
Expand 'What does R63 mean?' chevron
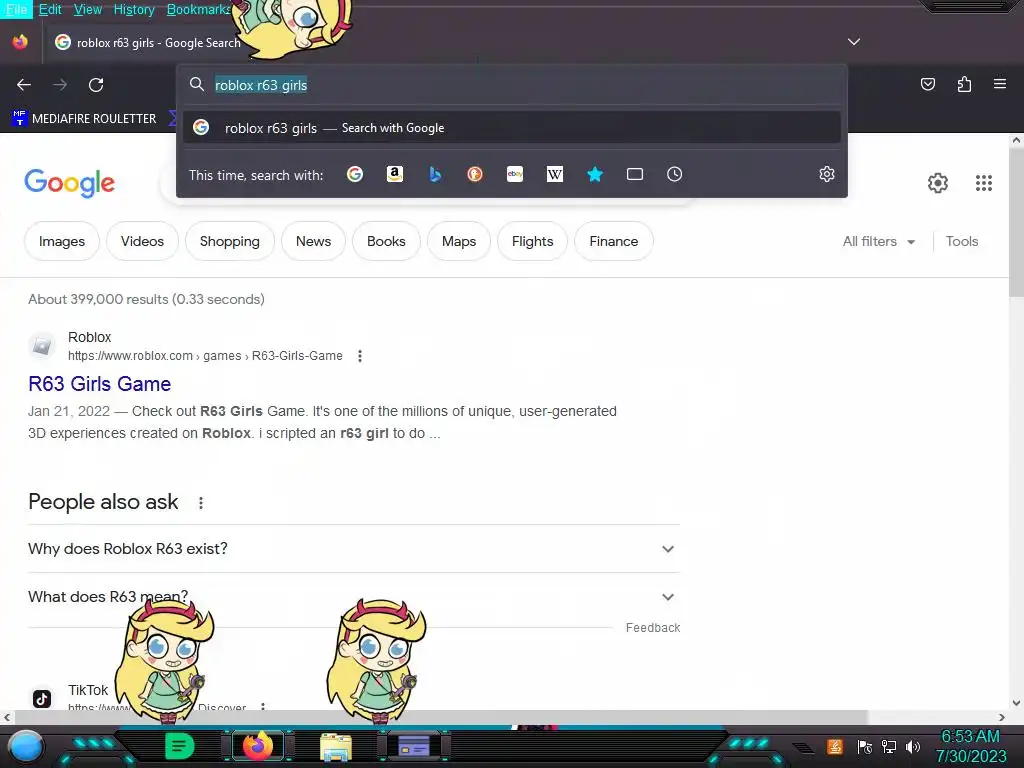(x=667, y=597)
